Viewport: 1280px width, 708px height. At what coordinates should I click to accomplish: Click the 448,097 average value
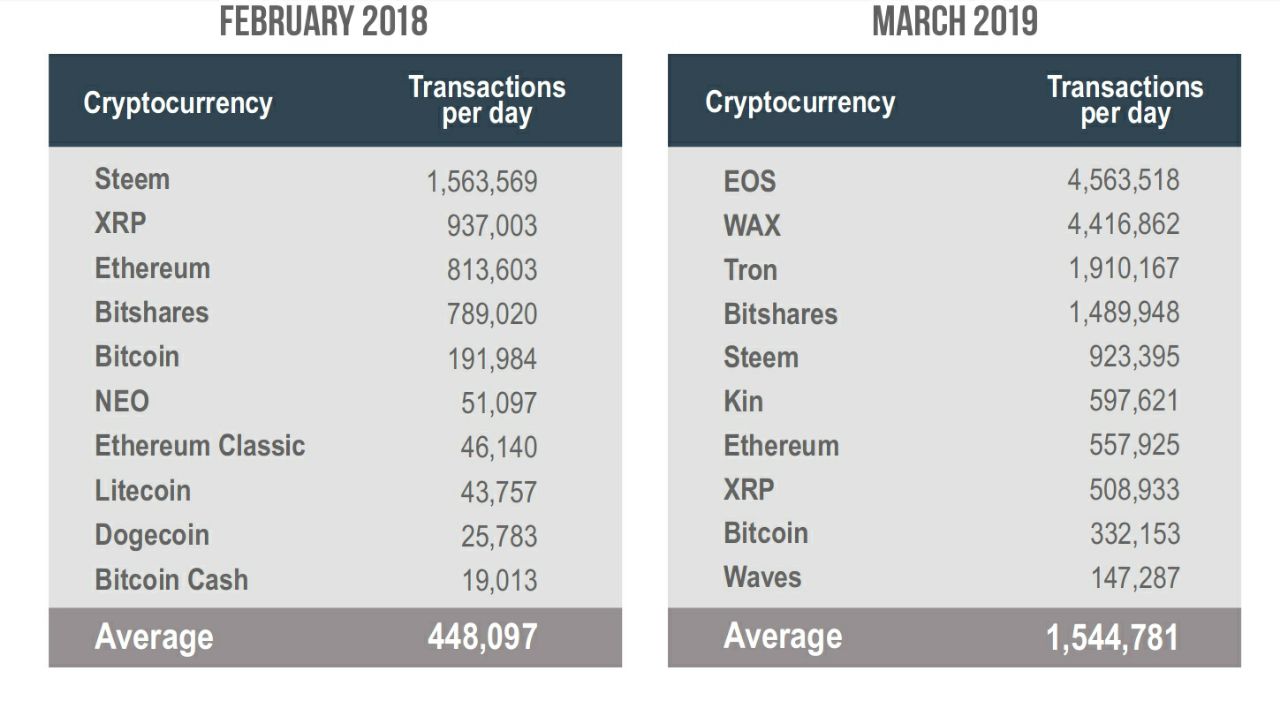[482, 637]
